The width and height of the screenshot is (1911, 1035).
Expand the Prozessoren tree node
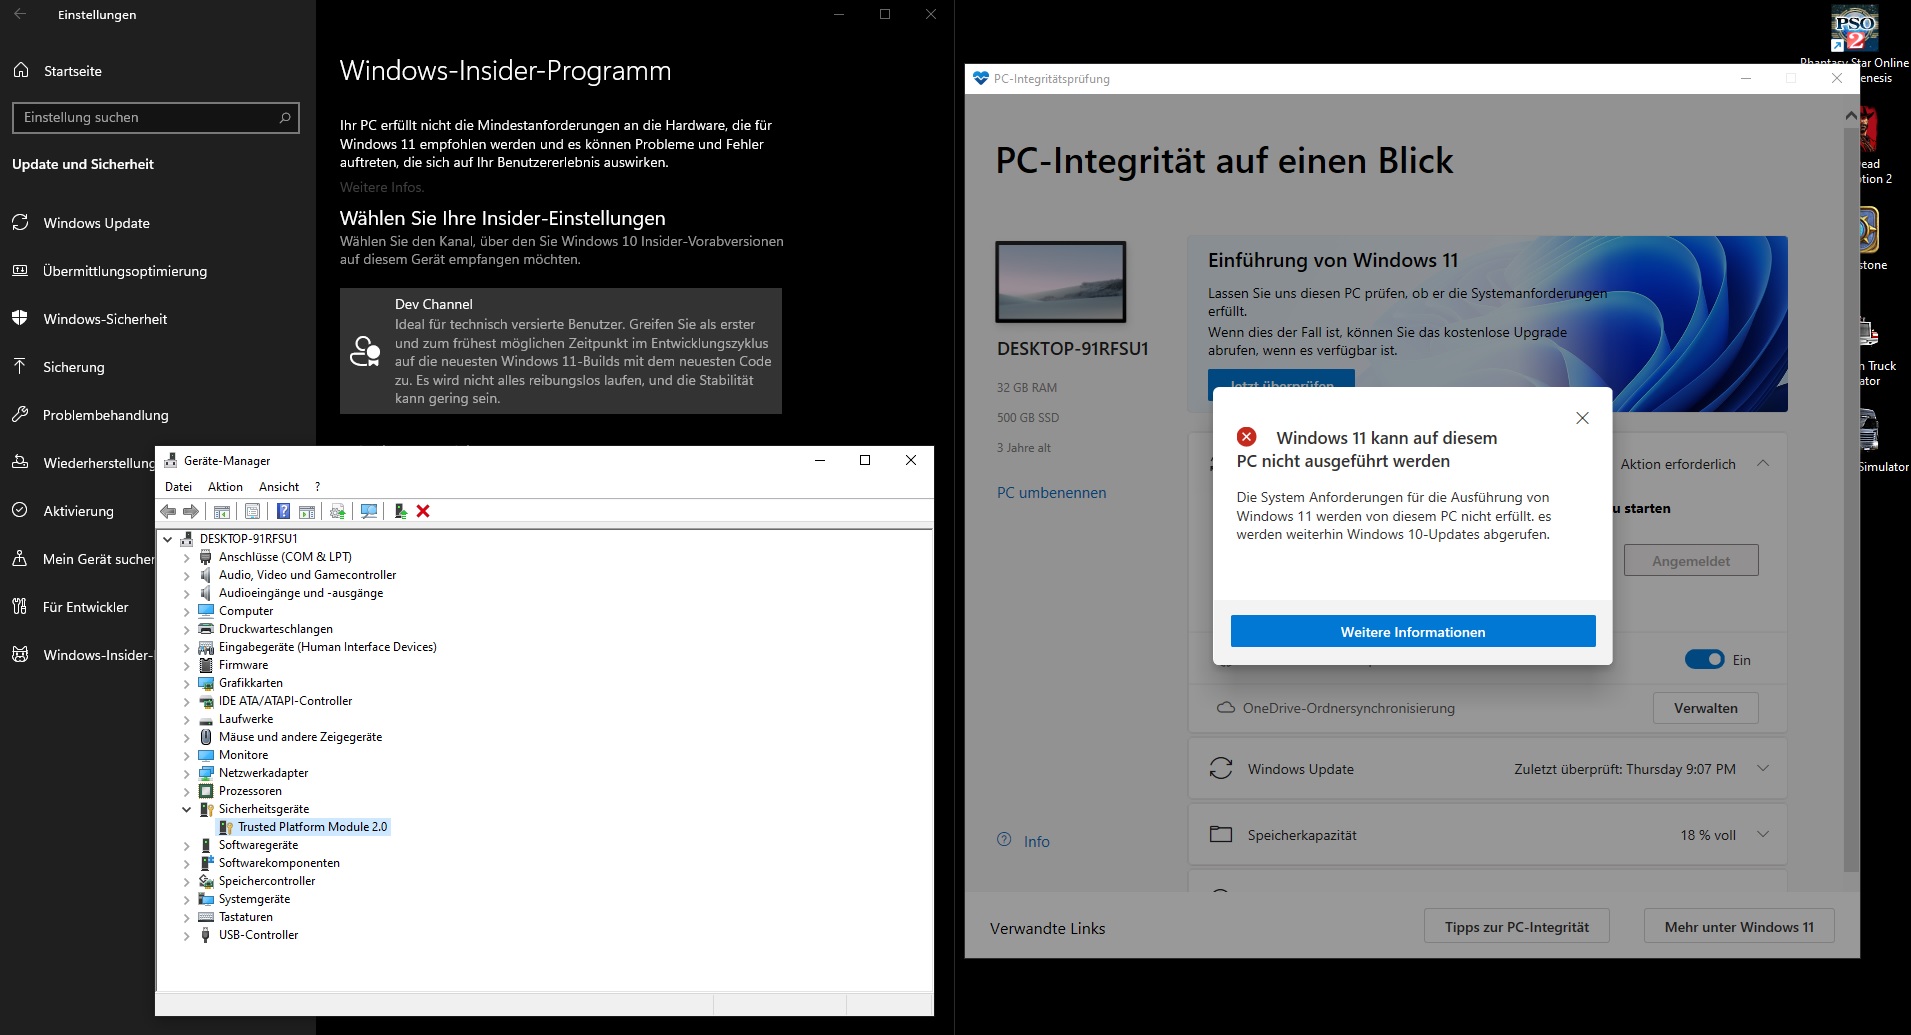186,791
